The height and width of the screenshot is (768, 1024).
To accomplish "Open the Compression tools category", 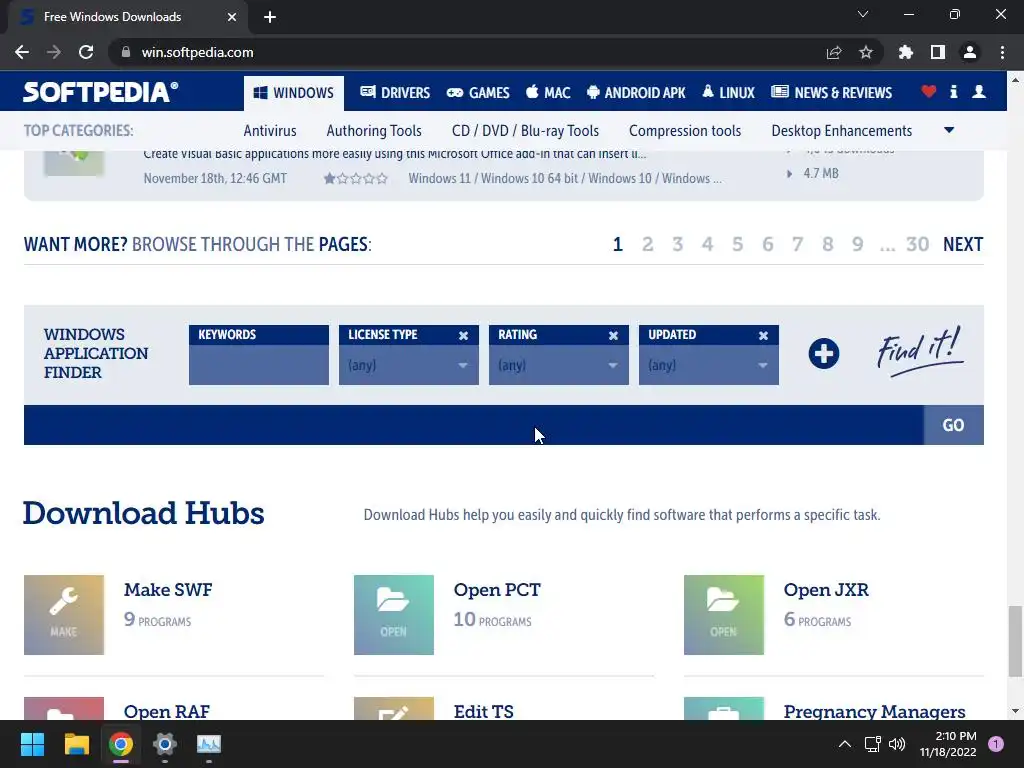I will coord(685,131).
